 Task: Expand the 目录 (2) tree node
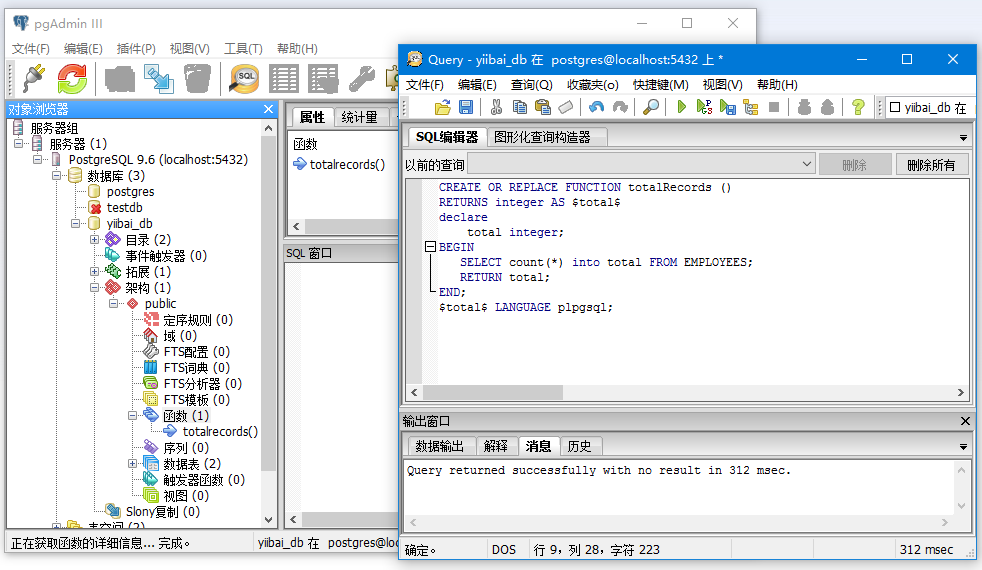tap(95, 240)
